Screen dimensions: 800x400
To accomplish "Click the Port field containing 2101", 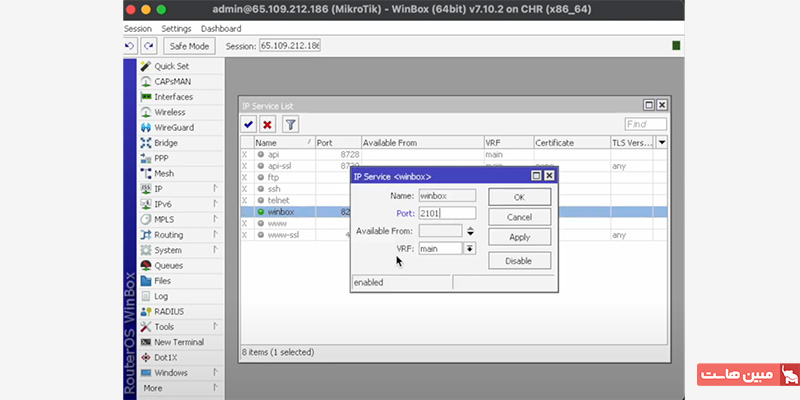I will click(447, 213).
